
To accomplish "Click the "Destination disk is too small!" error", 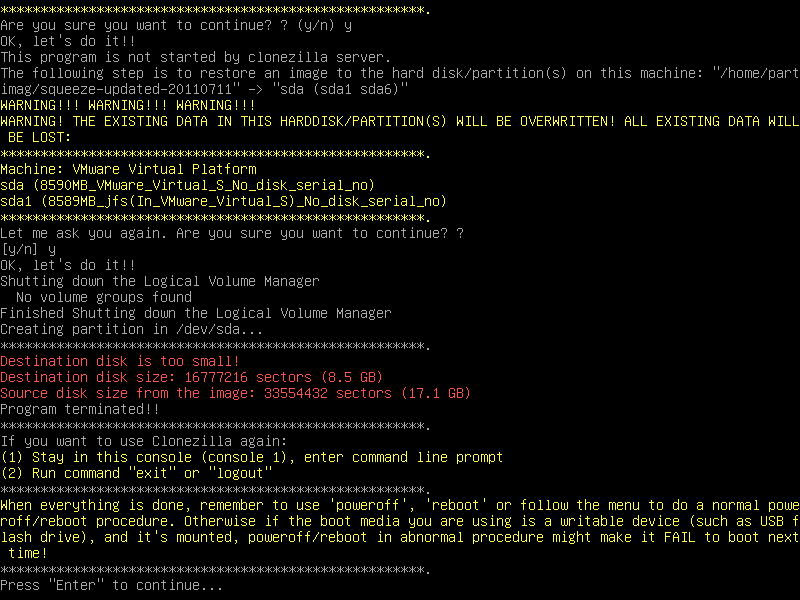I will pyautogui.click(x=120, y=361).
